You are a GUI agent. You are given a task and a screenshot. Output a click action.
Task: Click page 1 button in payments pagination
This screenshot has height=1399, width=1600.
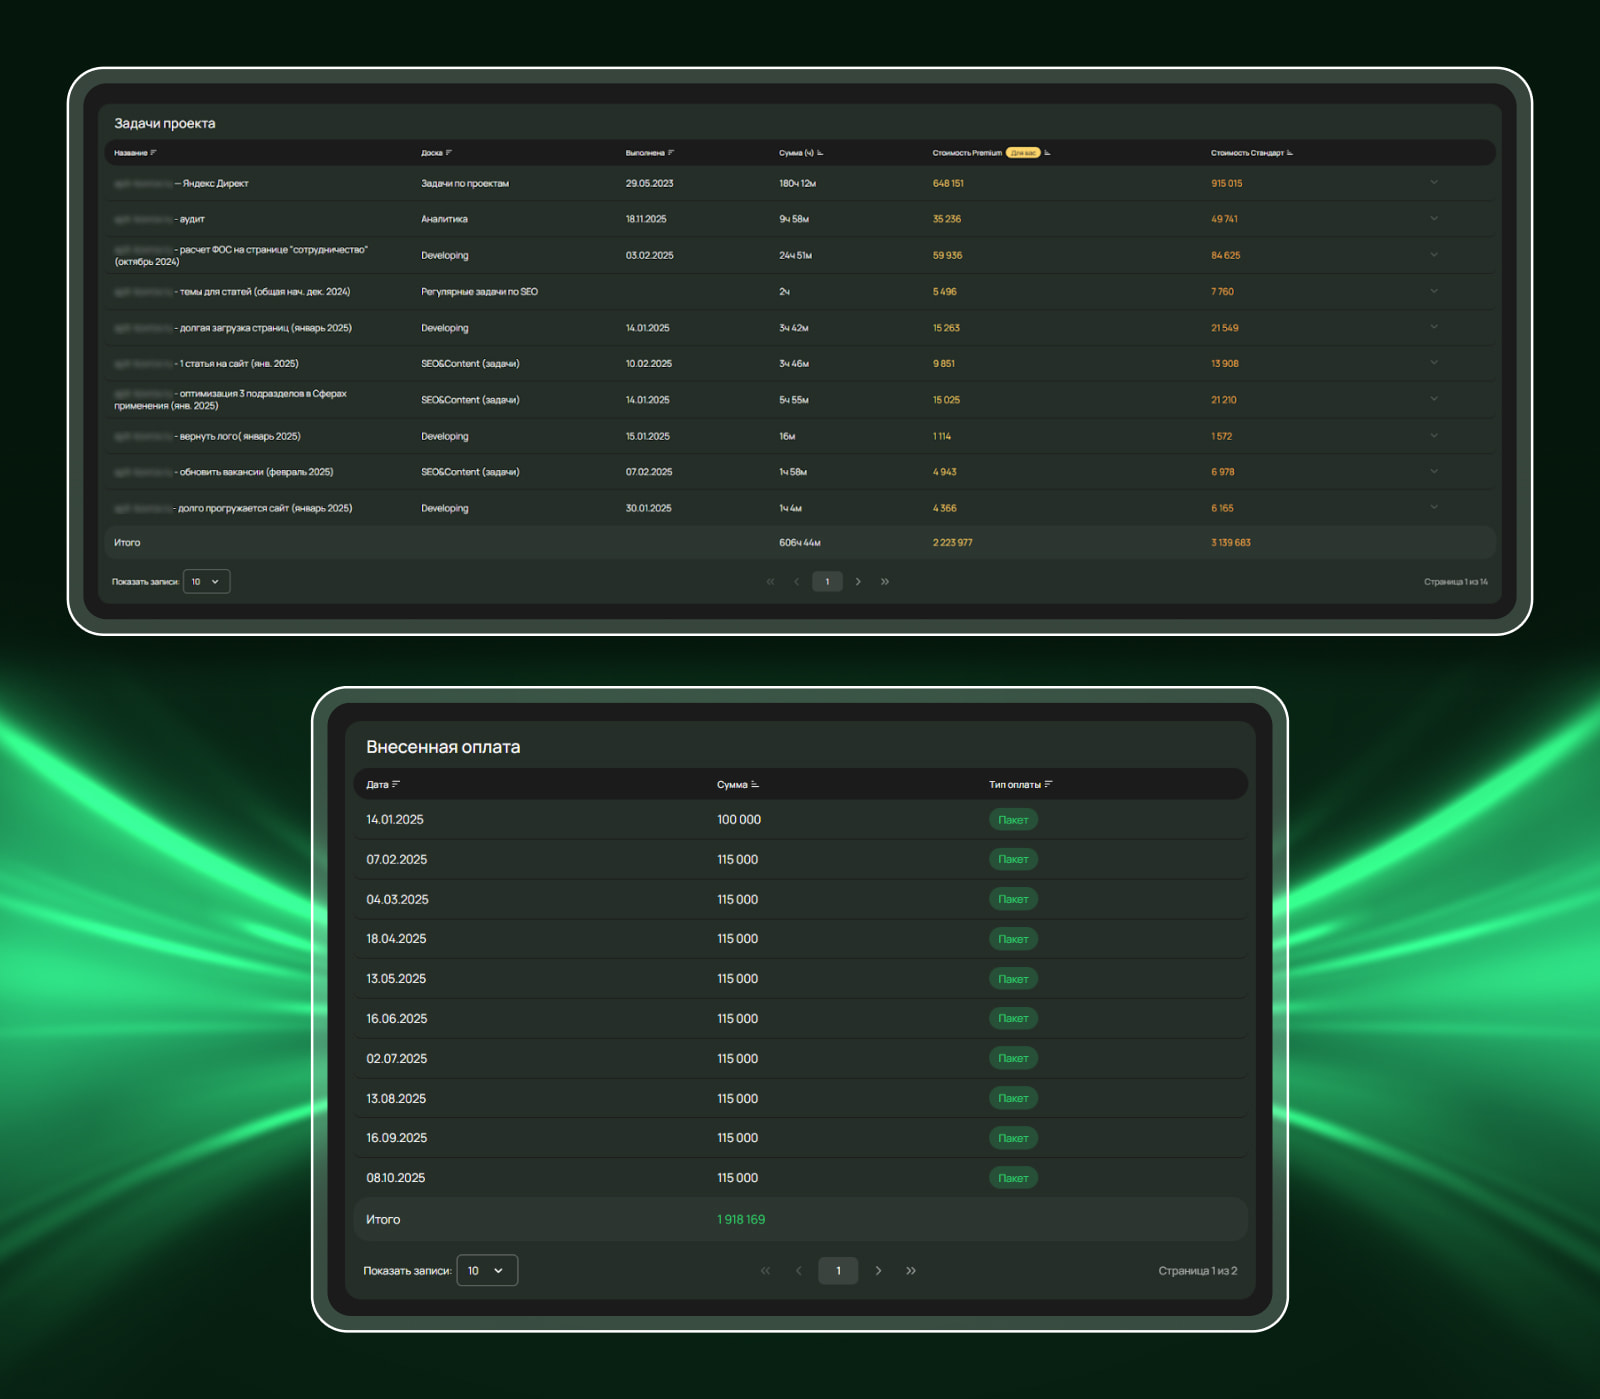click(838, 1271)
